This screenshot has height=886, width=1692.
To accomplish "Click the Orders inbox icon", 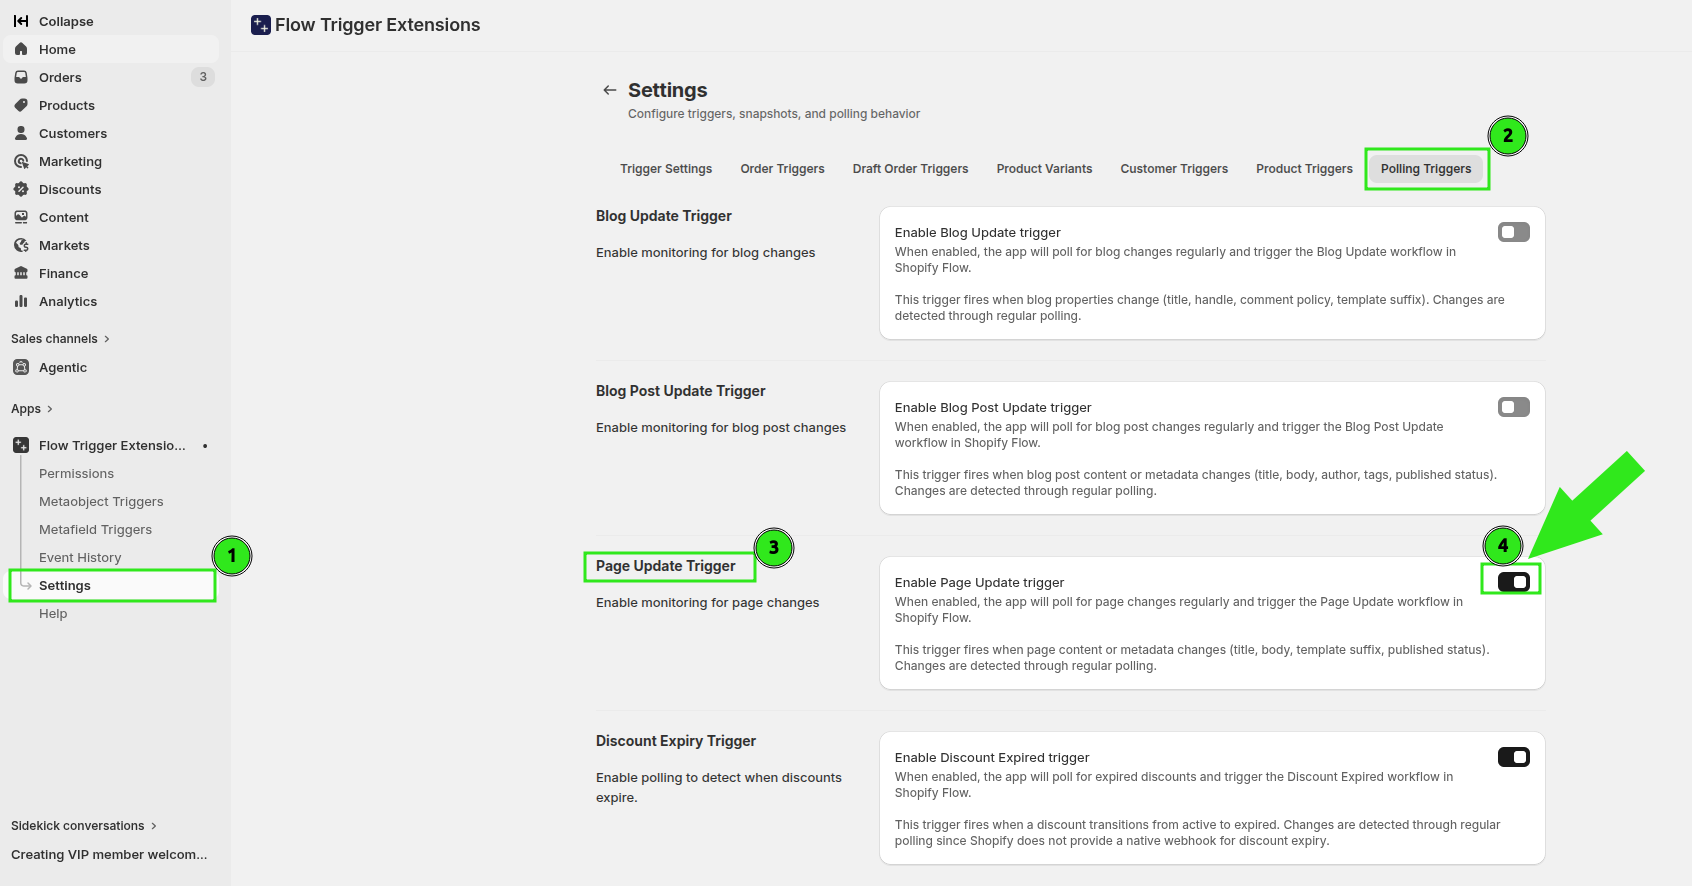I will pos(21,77).
